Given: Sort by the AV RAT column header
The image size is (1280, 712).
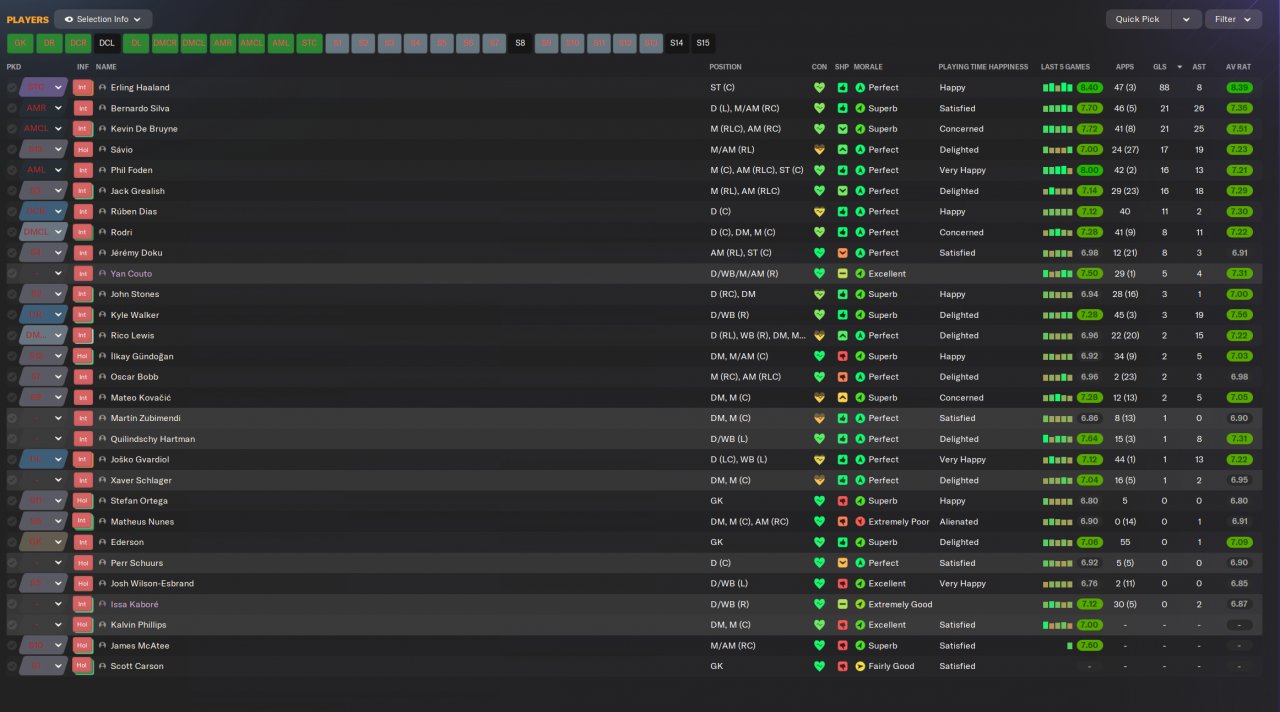Looking at the screenshot, I should click(x=1238, y=67).
